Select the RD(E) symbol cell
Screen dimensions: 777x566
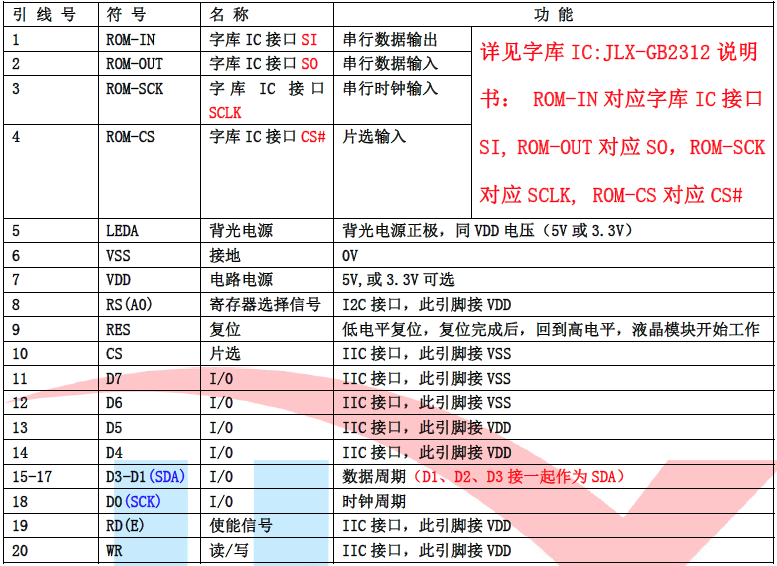pyautogui.click(x=127, y=526)
